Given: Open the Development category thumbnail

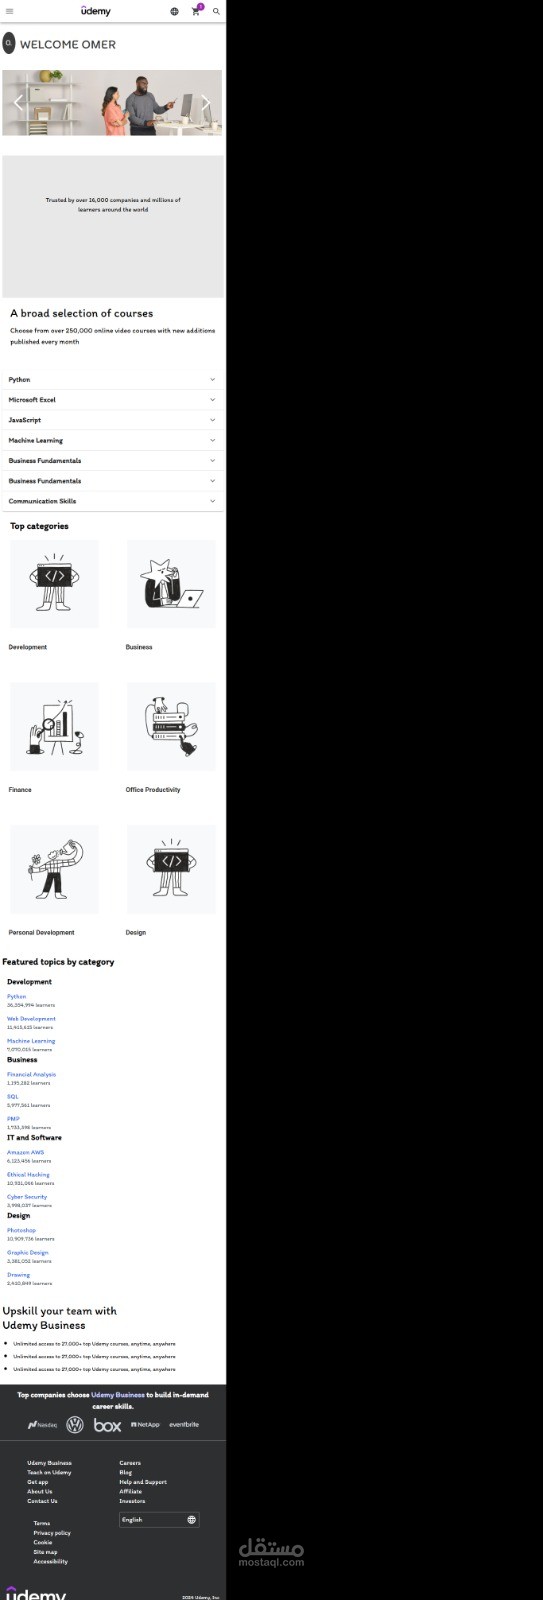Looking at the screenshot, I should point(54,584).
